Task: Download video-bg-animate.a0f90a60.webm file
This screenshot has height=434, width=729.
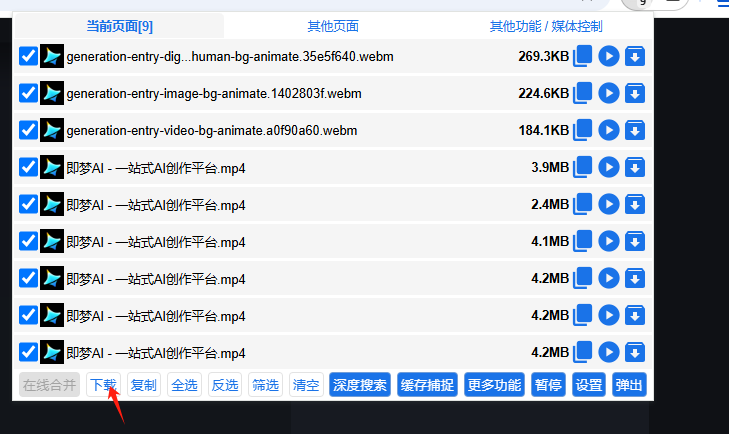Action: [x=635, y=130]
